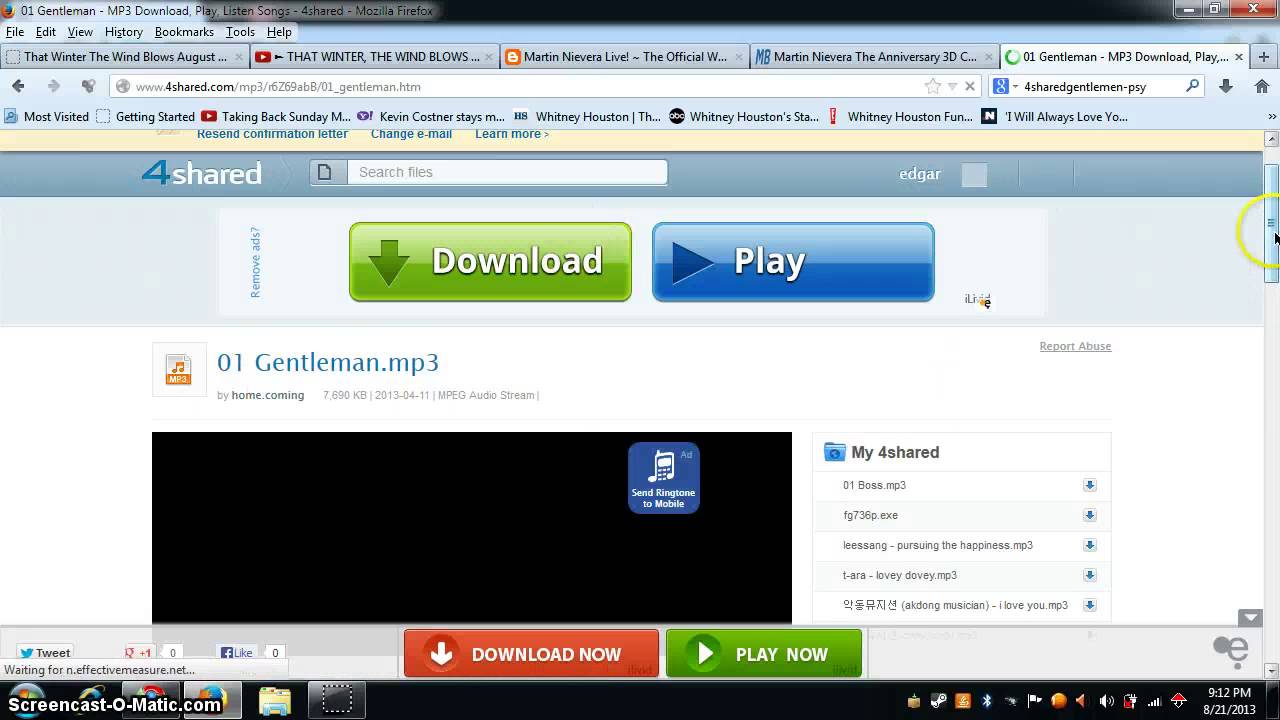The image size is (1280, 720).
Task: Click the Resend confirmation letter link
Action: click(272, 134)
